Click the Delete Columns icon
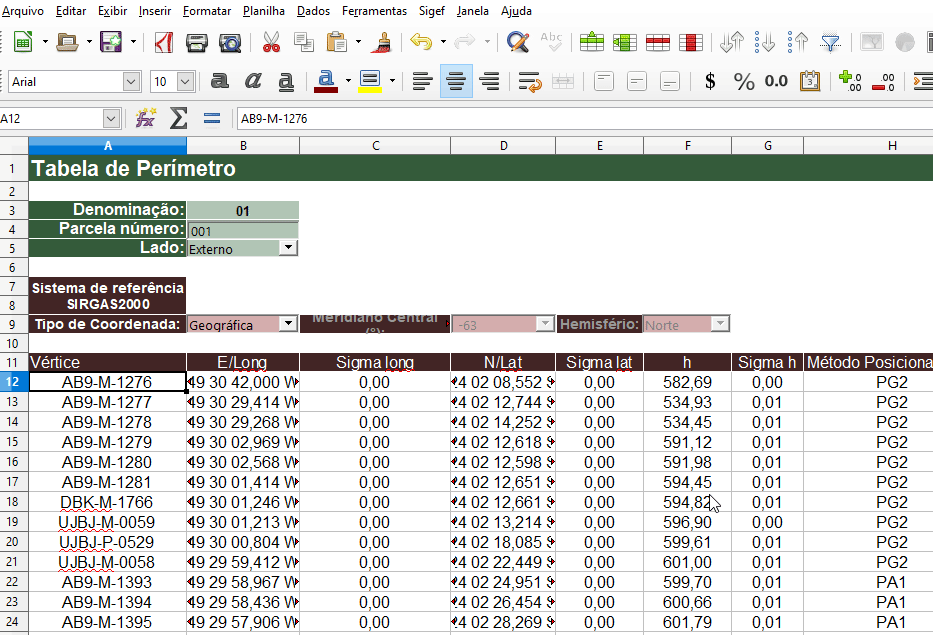933x635 pixels. click(691, 42)
